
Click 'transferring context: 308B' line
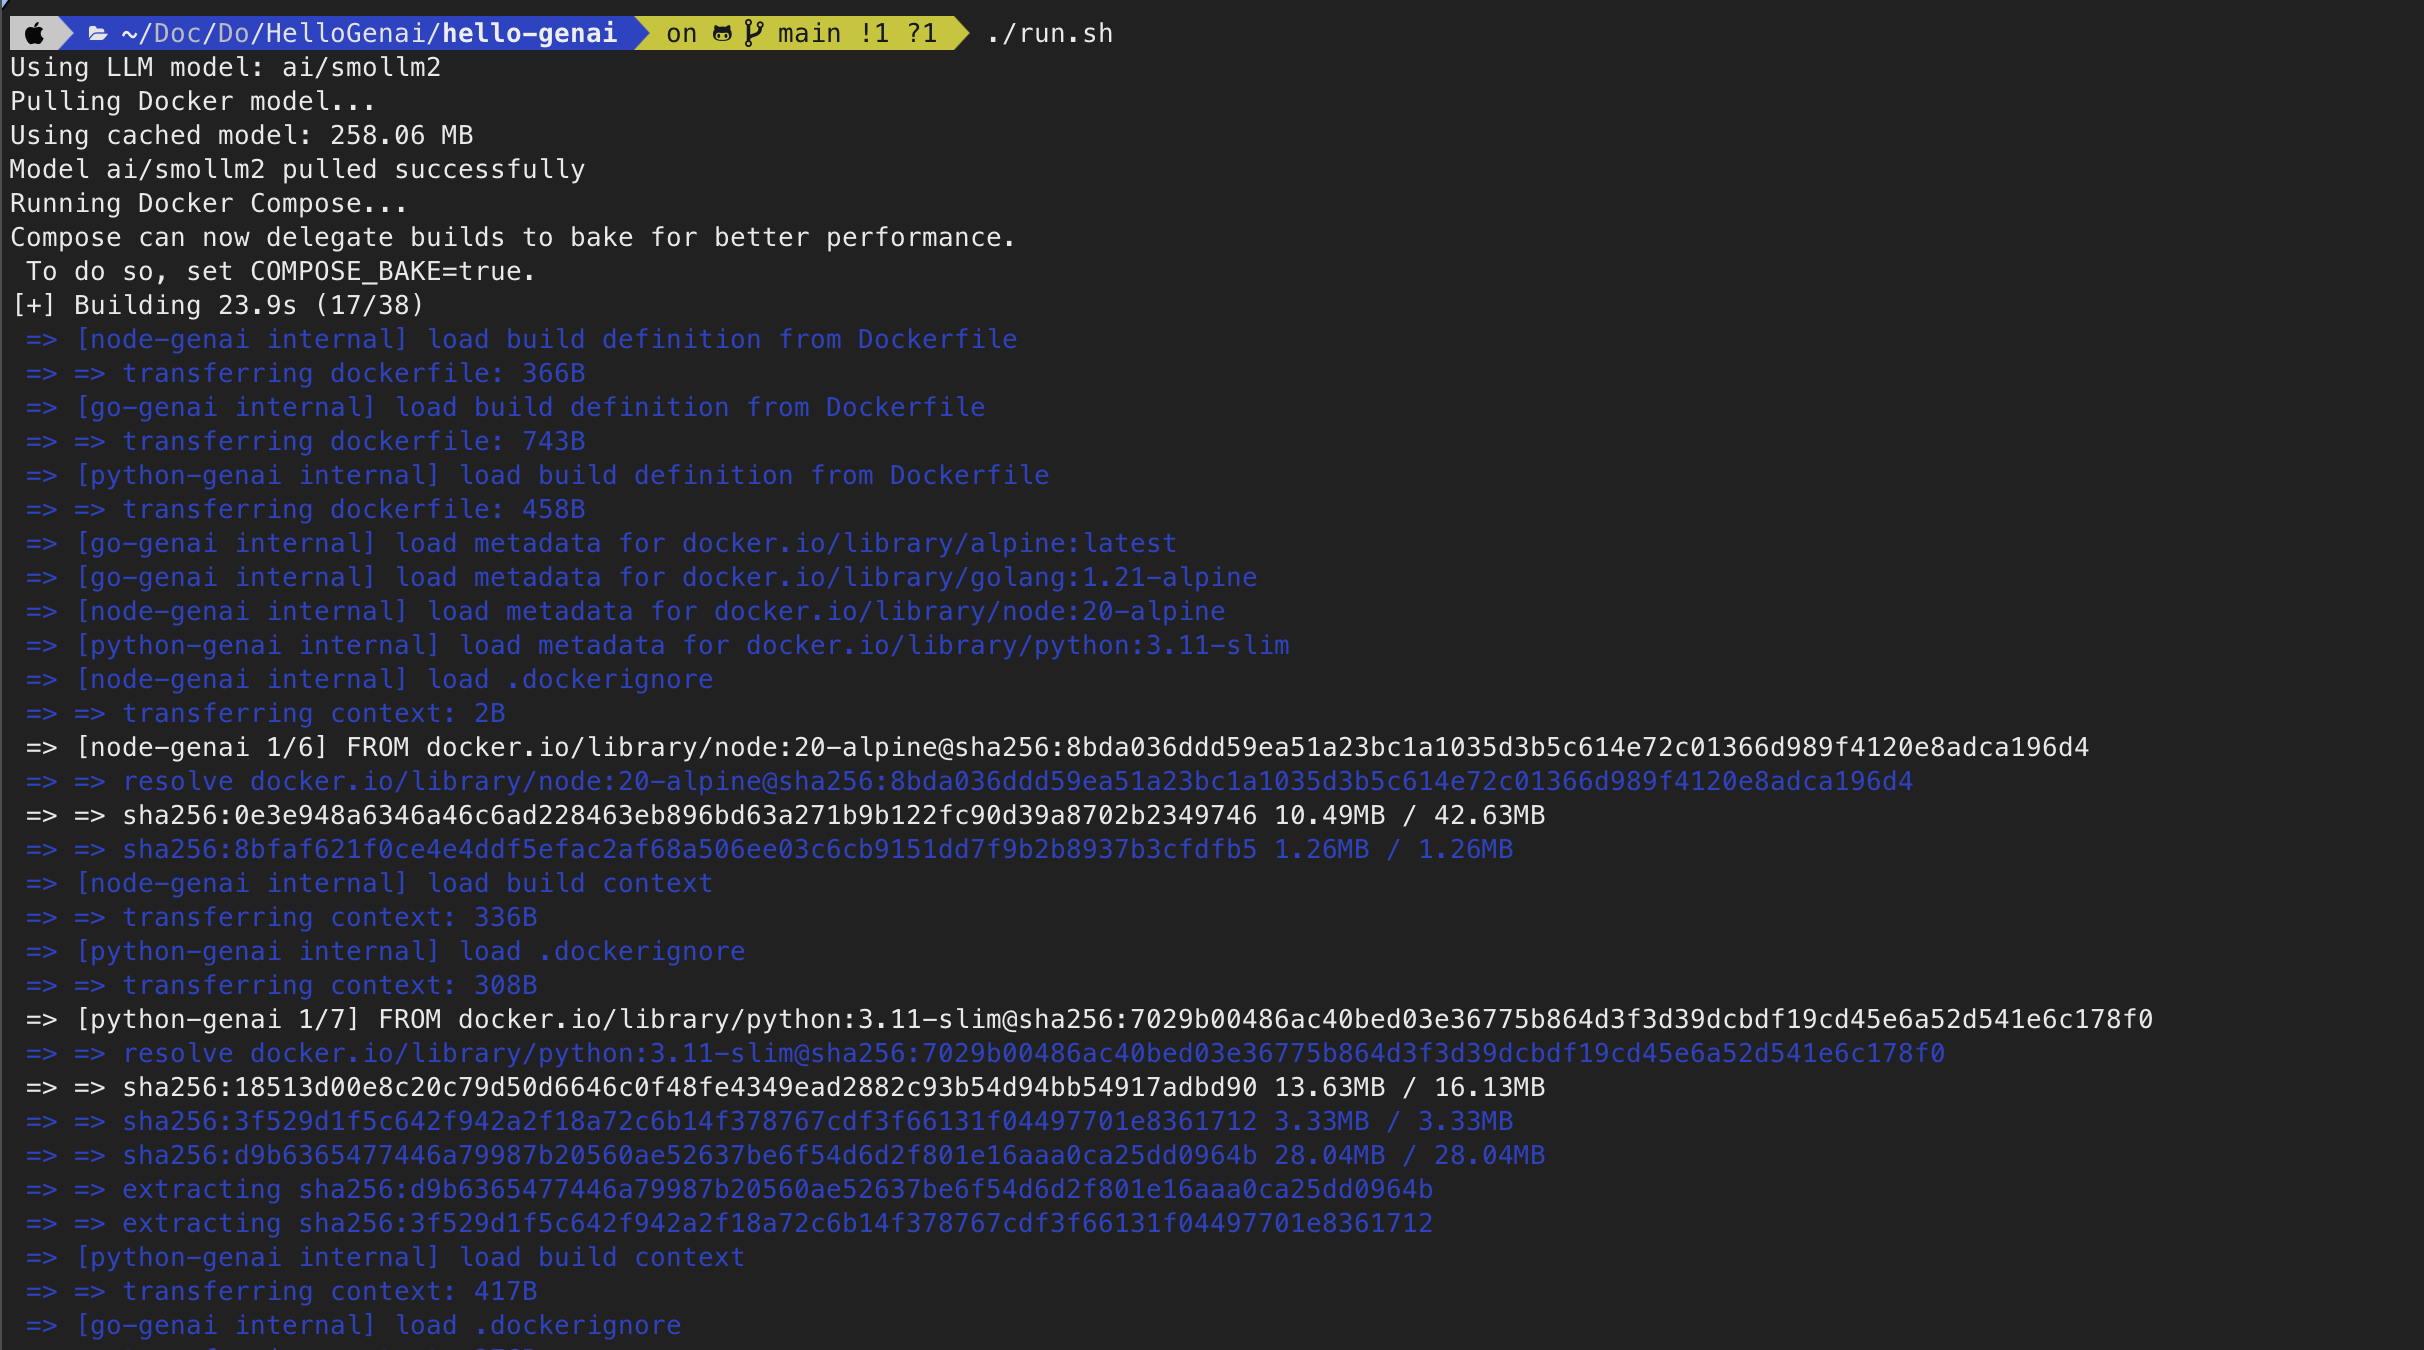tap(281, 986)
